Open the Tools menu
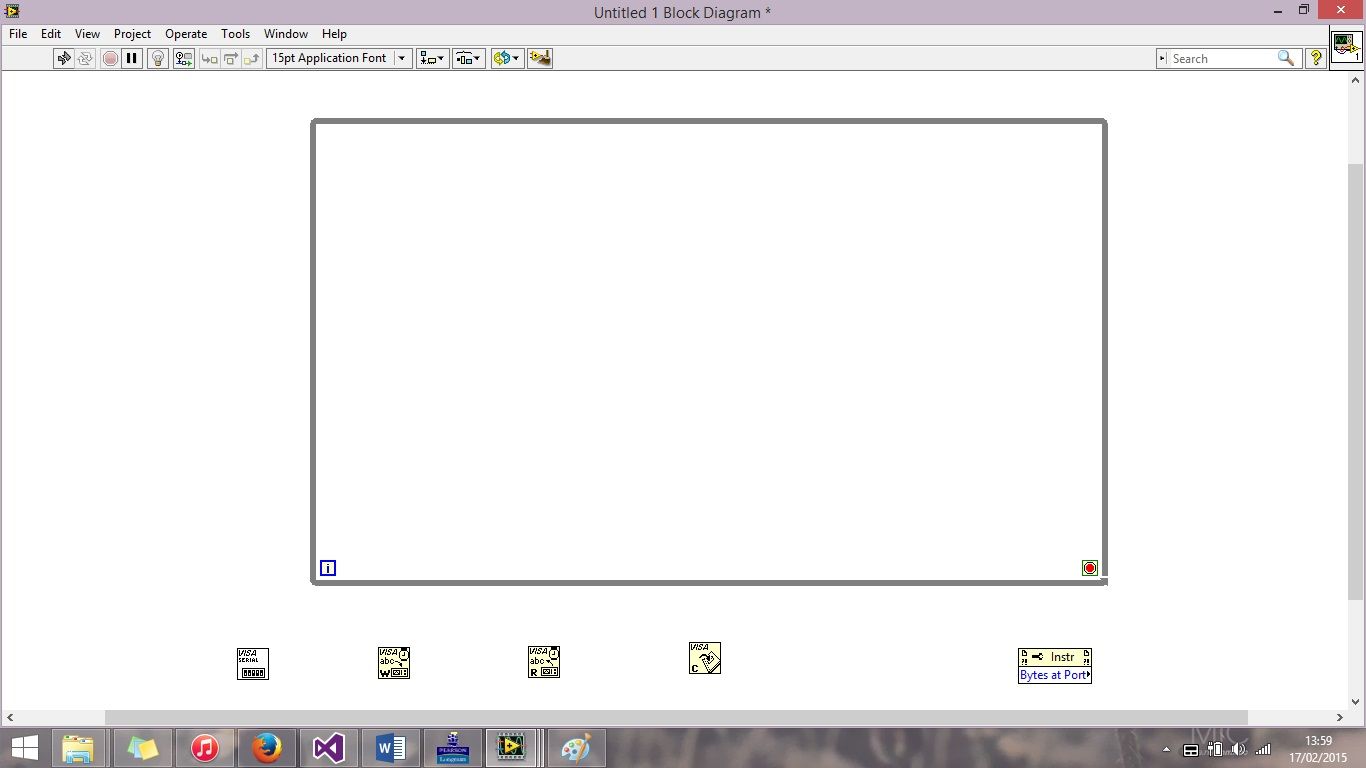 click(x=236, y=33)
